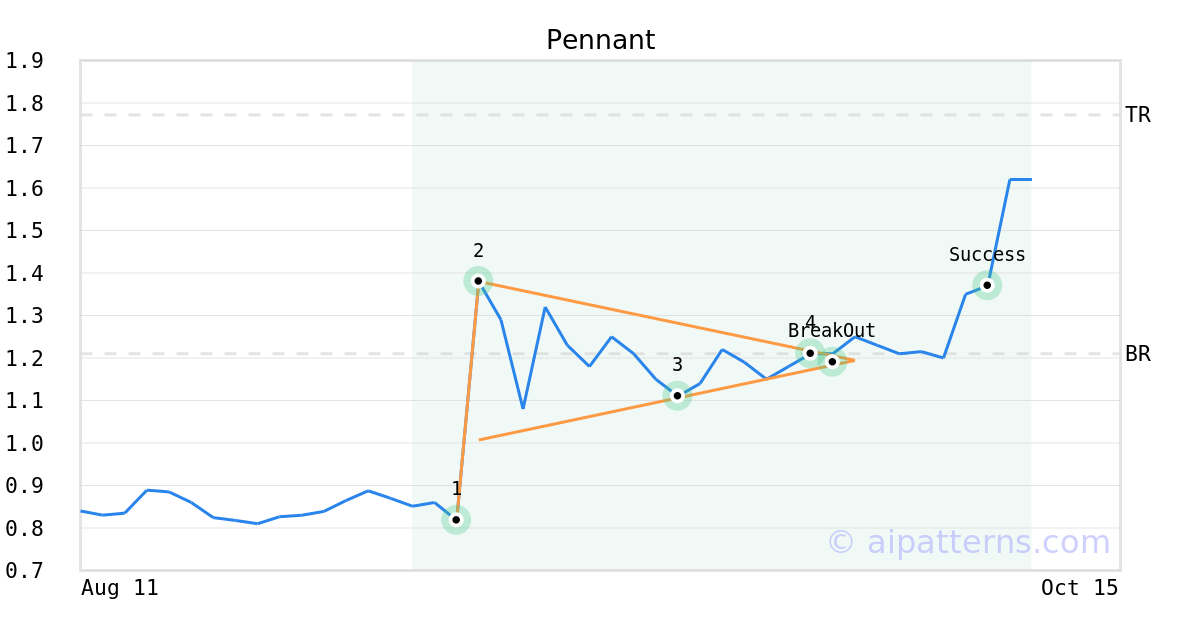Click the BreakOut point marker
This screenshot has width=1200, height=630.
pyautogui.click(x=832, y=361)
